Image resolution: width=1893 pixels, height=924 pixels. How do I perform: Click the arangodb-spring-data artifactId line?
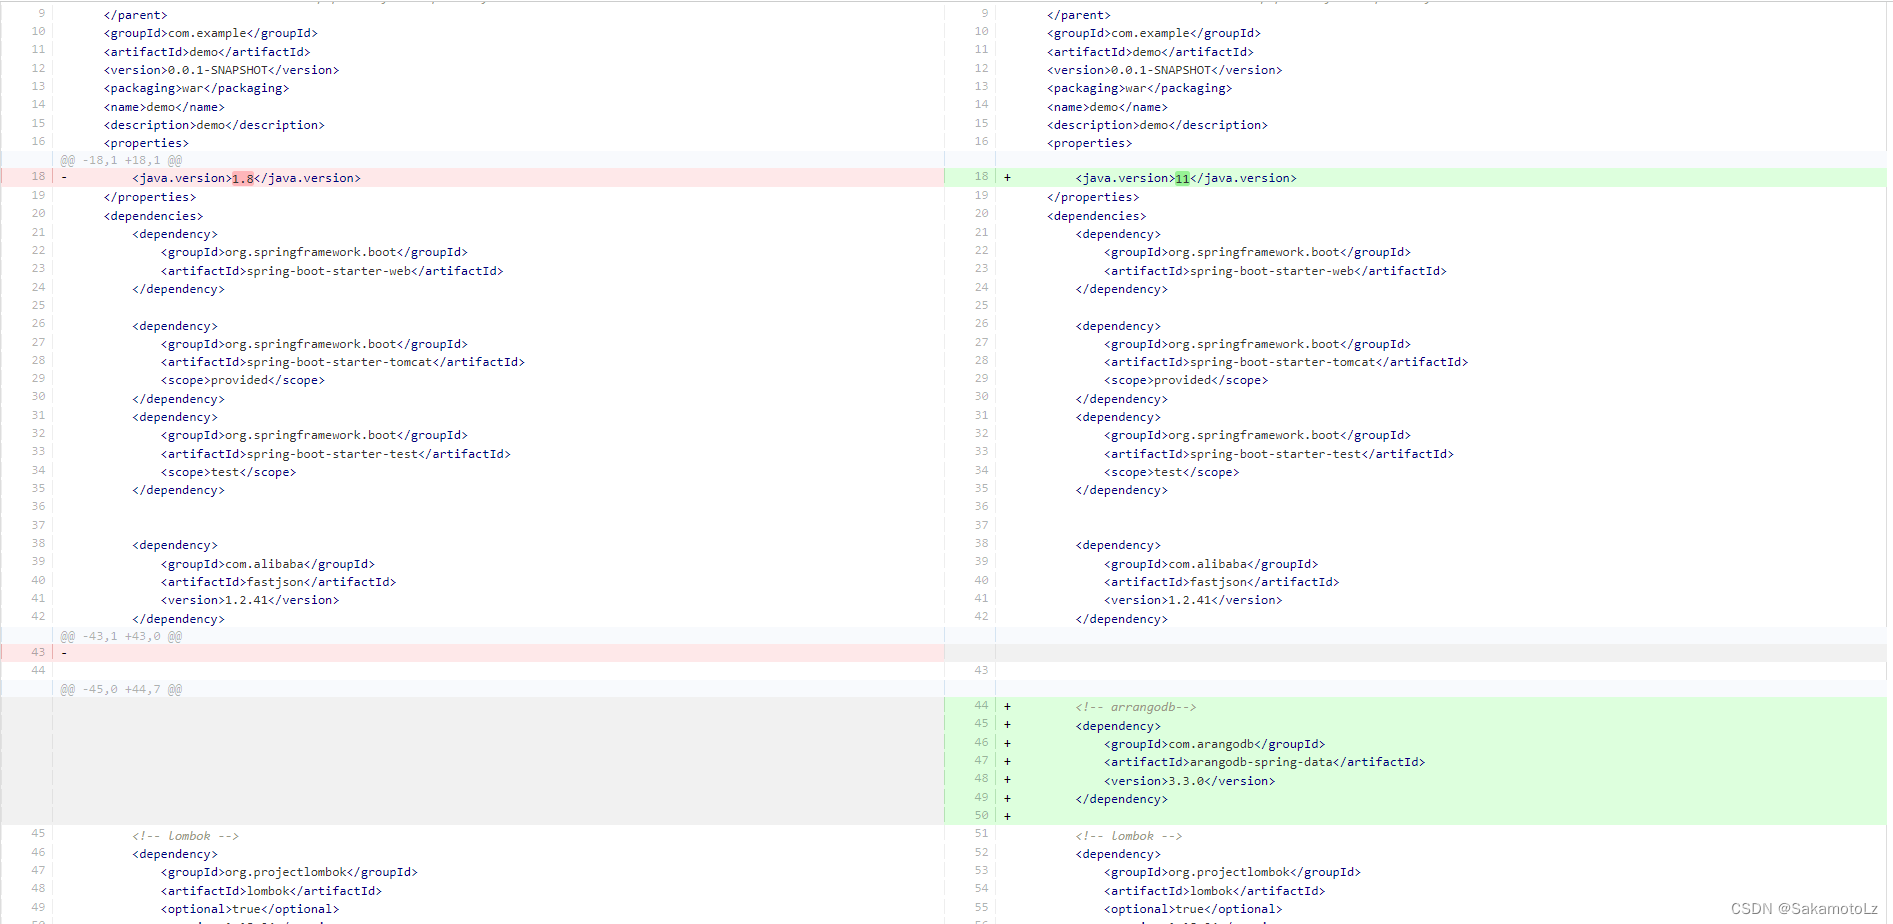tap(1264, 761)
